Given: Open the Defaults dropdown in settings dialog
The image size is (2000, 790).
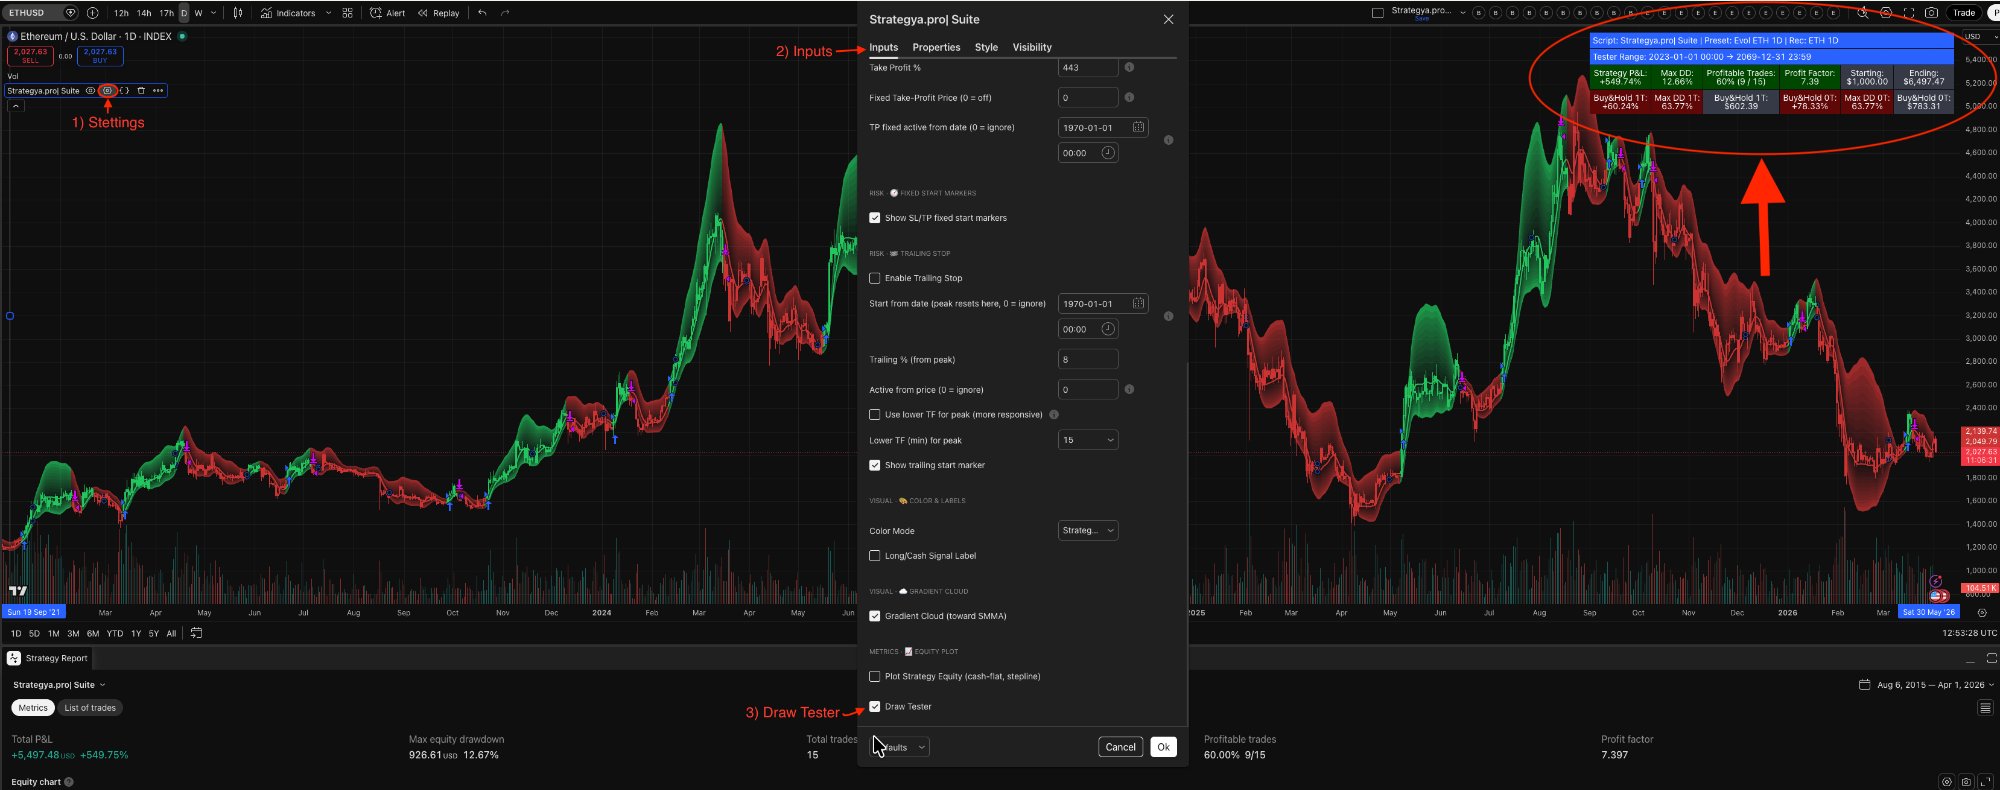Looking at the screenshot, I should click(x=900, y=747).
